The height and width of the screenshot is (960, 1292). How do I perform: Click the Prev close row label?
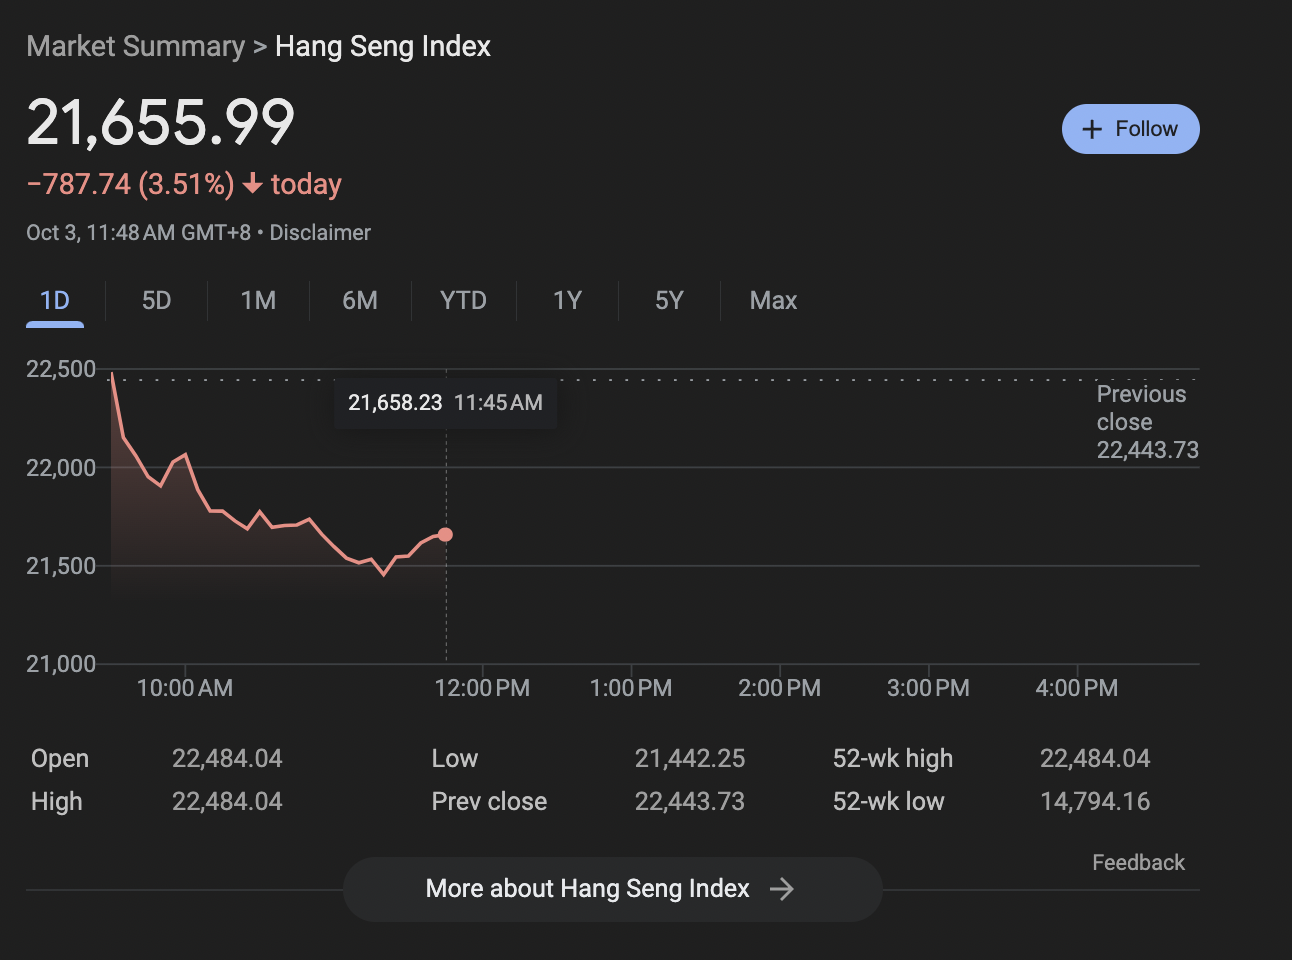(x=490, y=802)
